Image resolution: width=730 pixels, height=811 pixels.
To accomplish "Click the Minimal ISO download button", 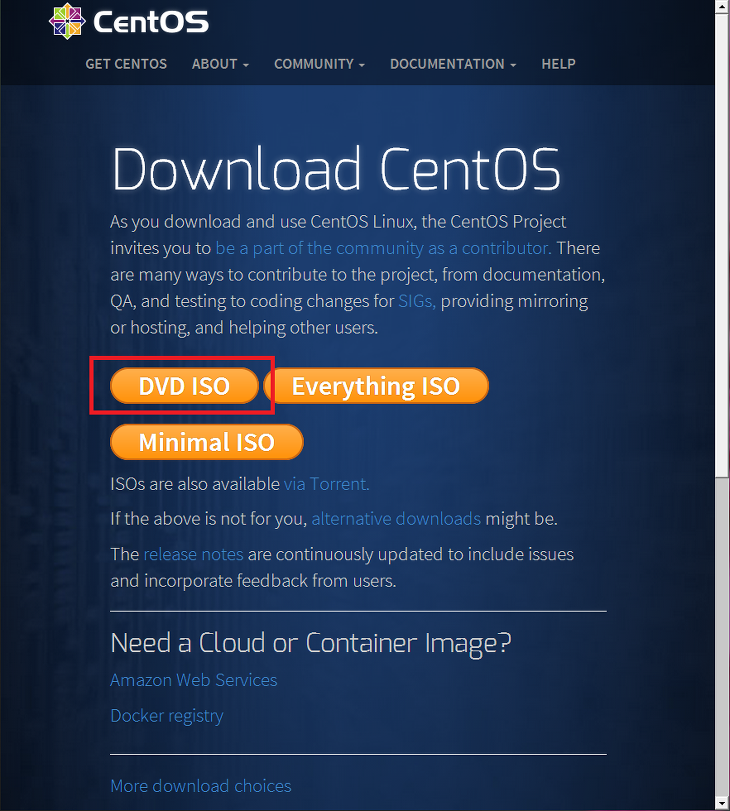I will click(206, 442).
